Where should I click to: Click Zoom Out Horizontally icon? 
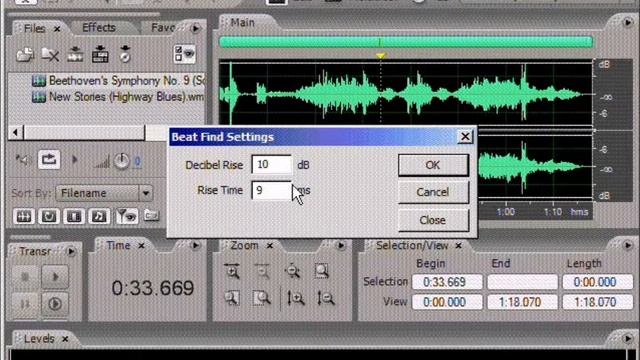coord(262,271)
